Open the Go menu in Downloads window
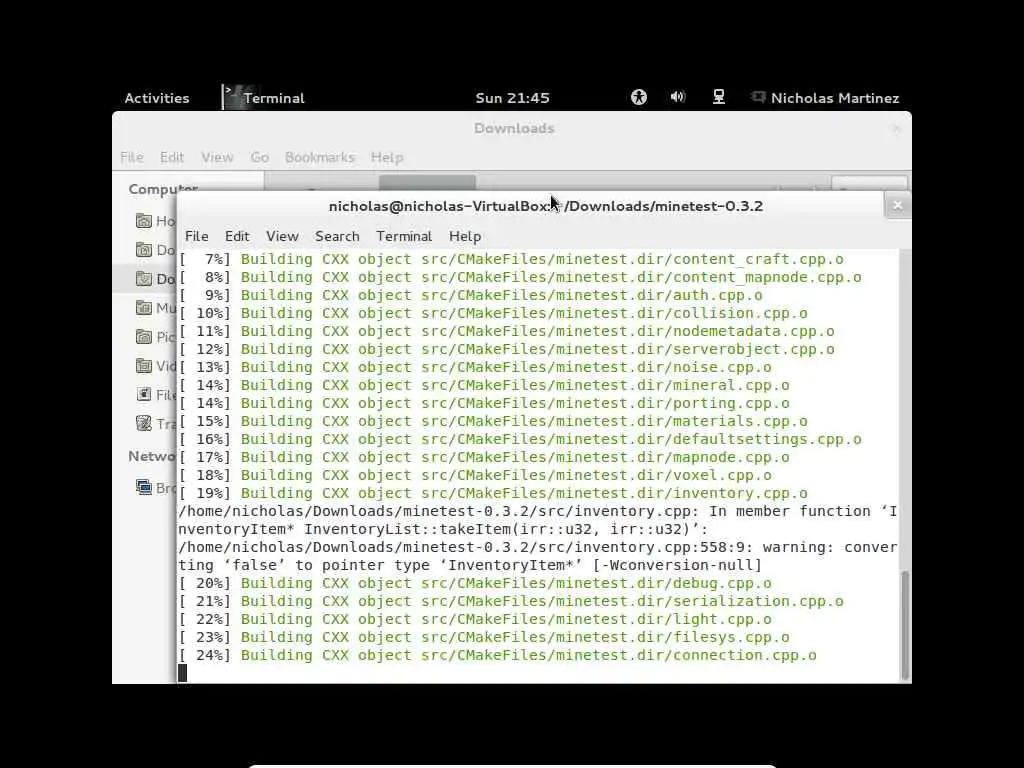This screenshot has width=1024, height=768. pos(259,157)
